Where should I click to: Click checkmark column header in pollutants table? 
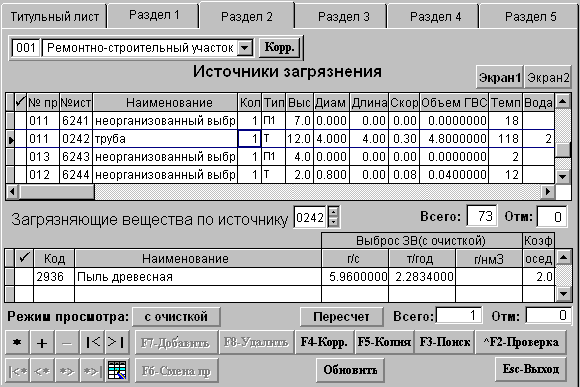click(24, 258)
